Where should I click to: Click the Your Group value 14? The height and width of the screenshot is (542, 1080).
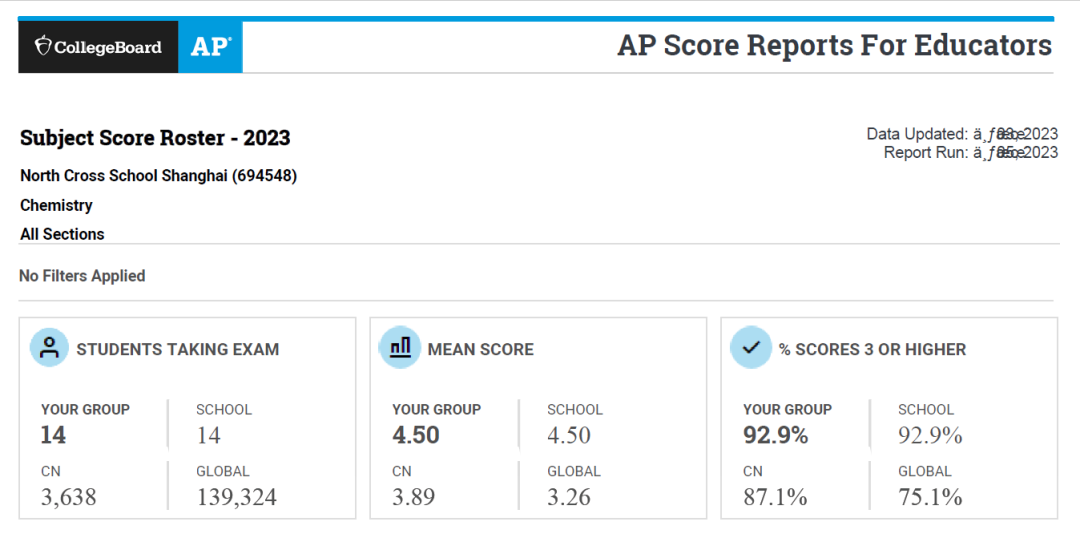coord(54,435)
